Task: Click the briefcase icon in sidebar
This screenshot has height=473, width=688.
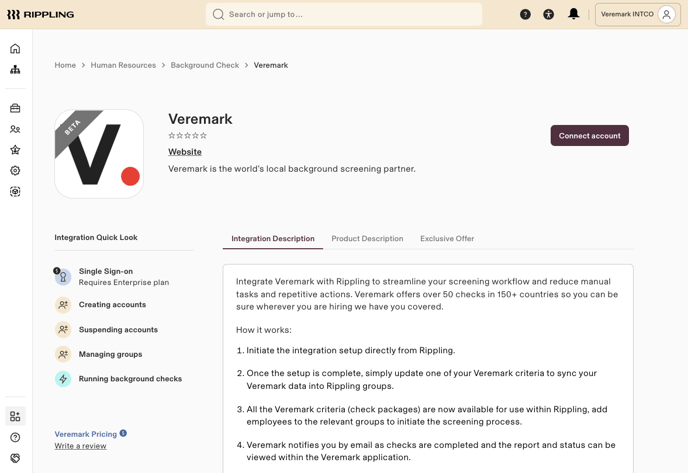Action: click(x=15, y=108)
